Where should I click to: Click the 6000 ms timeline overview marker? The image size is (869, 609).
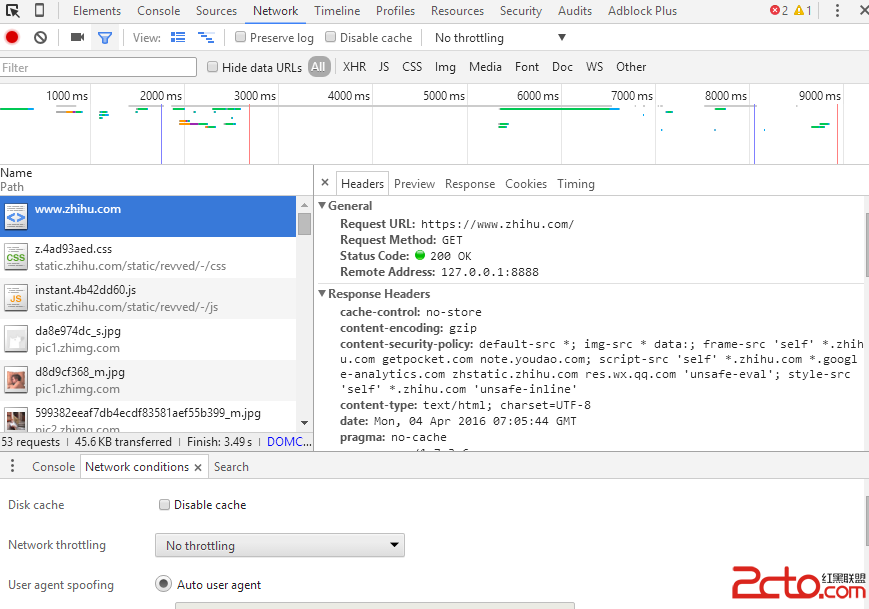pos(538,95)
